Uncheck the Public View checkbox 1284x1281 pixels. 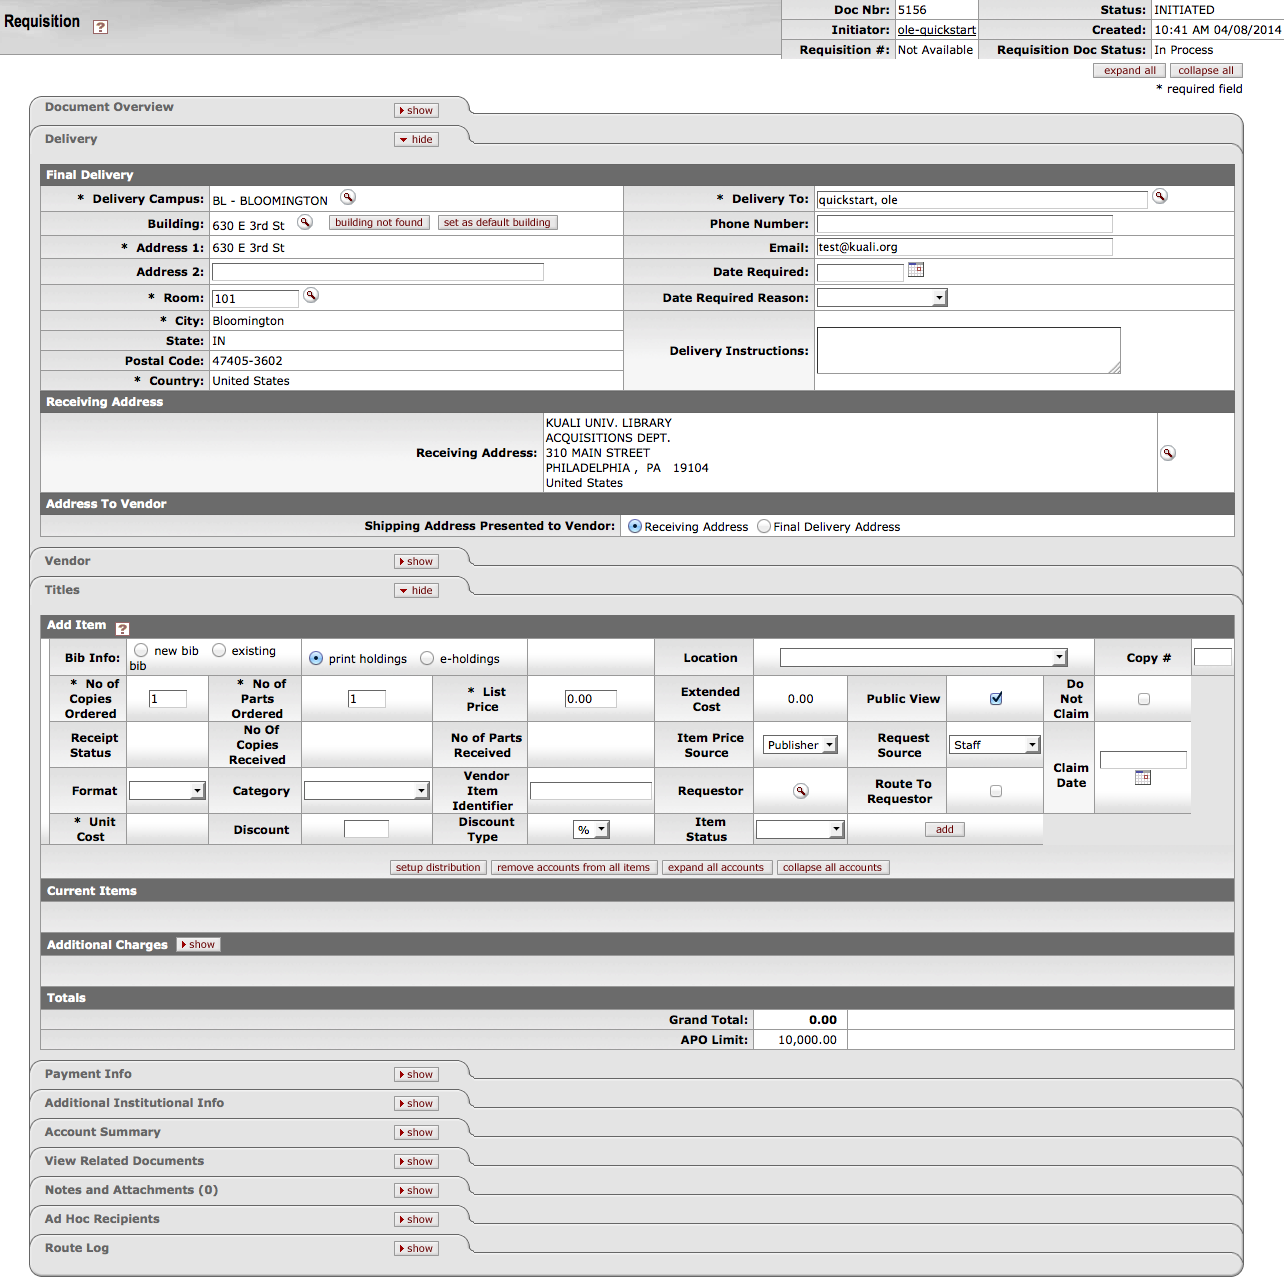pos(996,698)
